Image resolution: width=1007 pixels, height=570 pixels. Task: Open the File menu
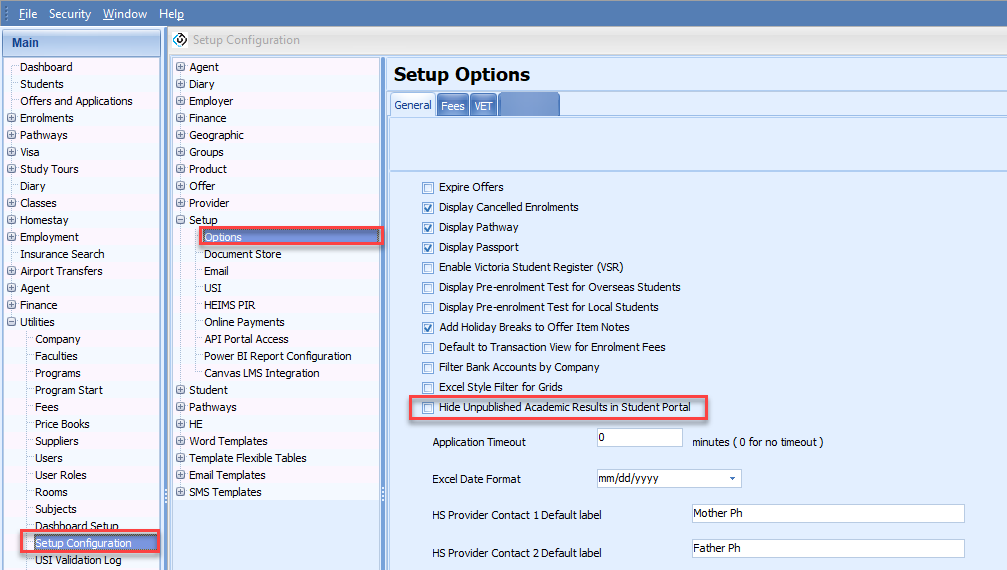click(27, 14)
